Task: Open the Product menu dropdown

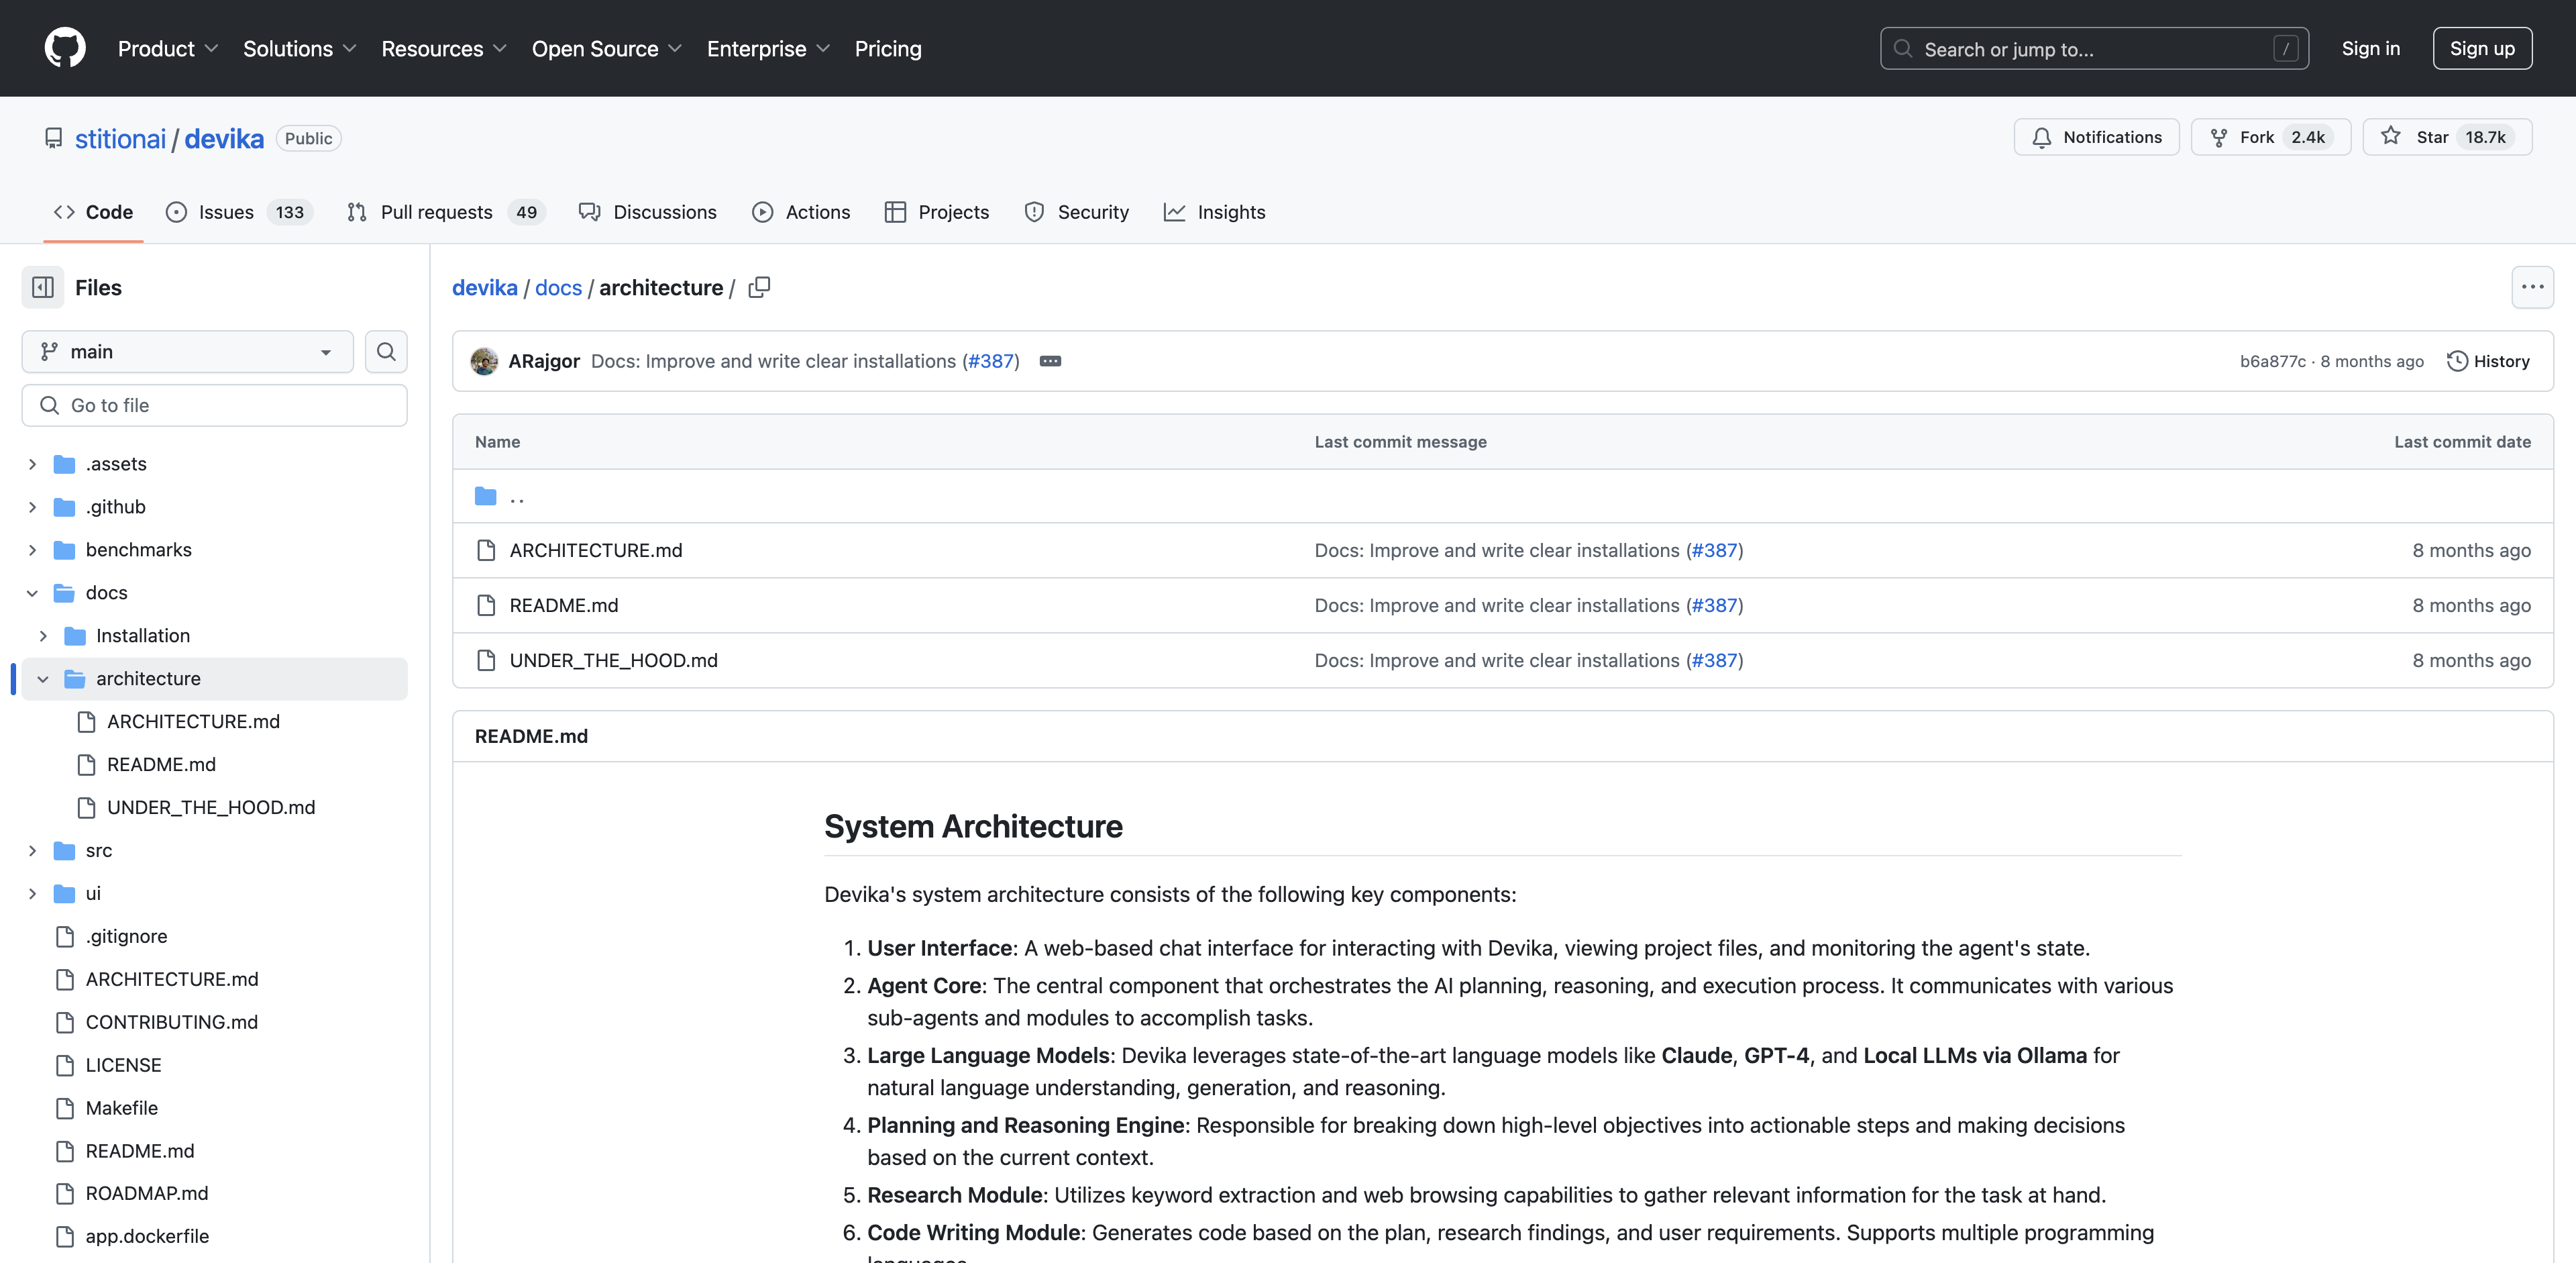Action: (167, 48)
